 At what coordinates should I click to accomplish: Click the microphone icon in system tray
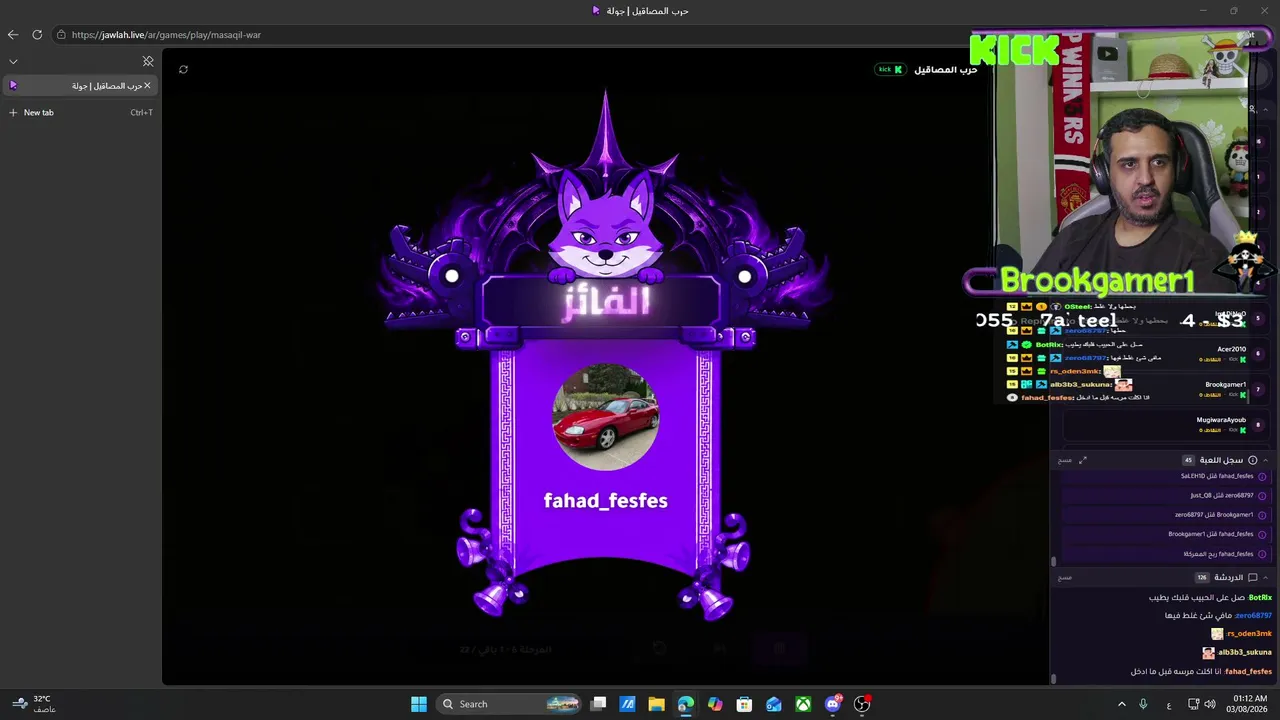click(x=1143, y=704)
